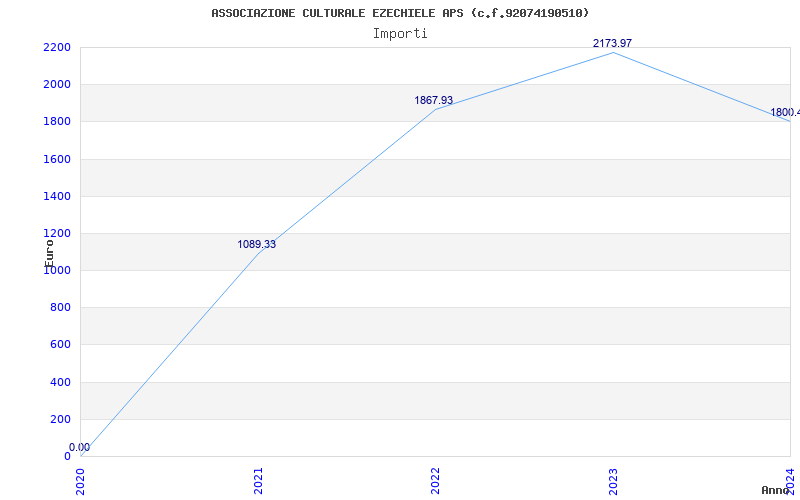Image resolution: width=800 pixels, height=500 pixels.
Task: Click the 2022 x-axis year label
Action: [x=435, y=481]
